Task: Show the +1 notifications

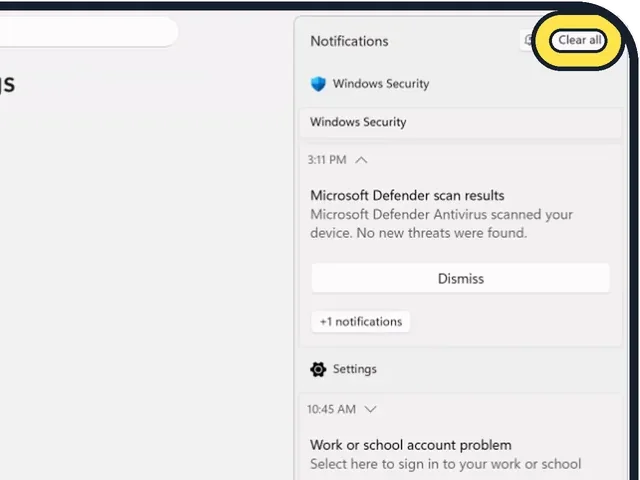Action: click(361, 322)
